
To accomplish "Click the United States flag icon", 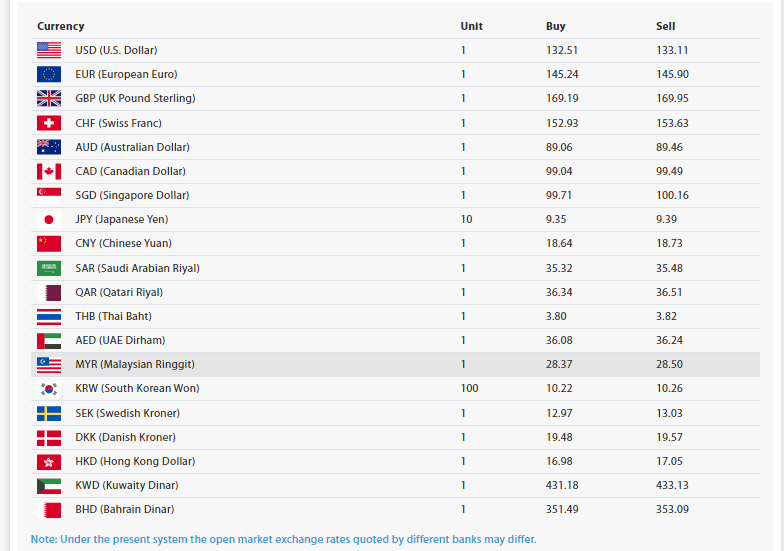I will 49,50.
